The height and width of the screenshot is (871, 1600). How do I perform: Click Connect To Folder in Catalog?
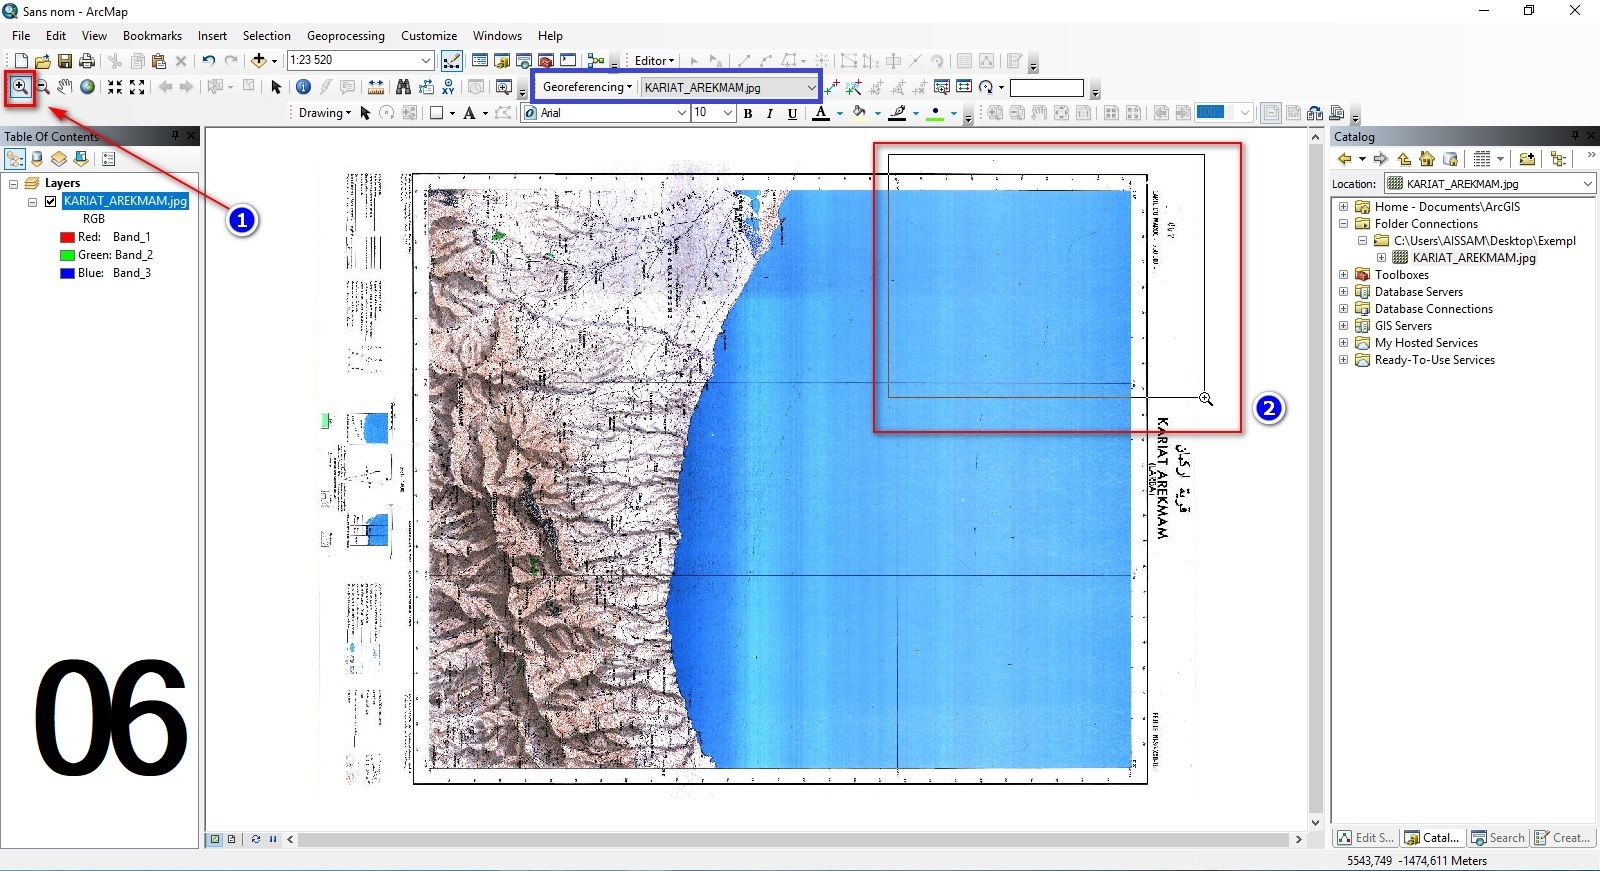(1527, 158)
